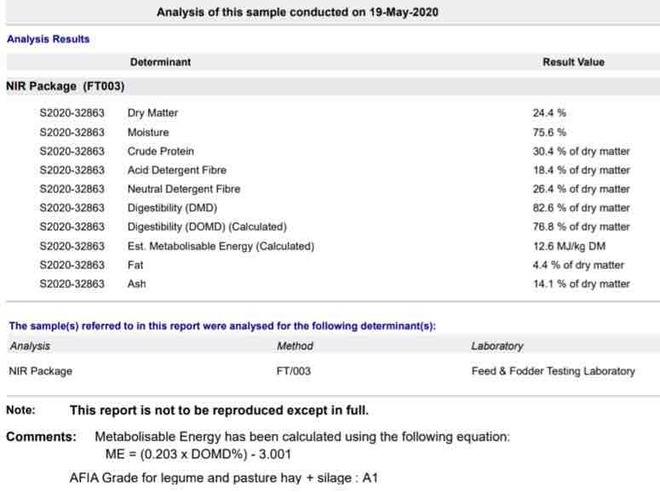Click the 'Dry Matter' determinant row

[x=152, y=113]
